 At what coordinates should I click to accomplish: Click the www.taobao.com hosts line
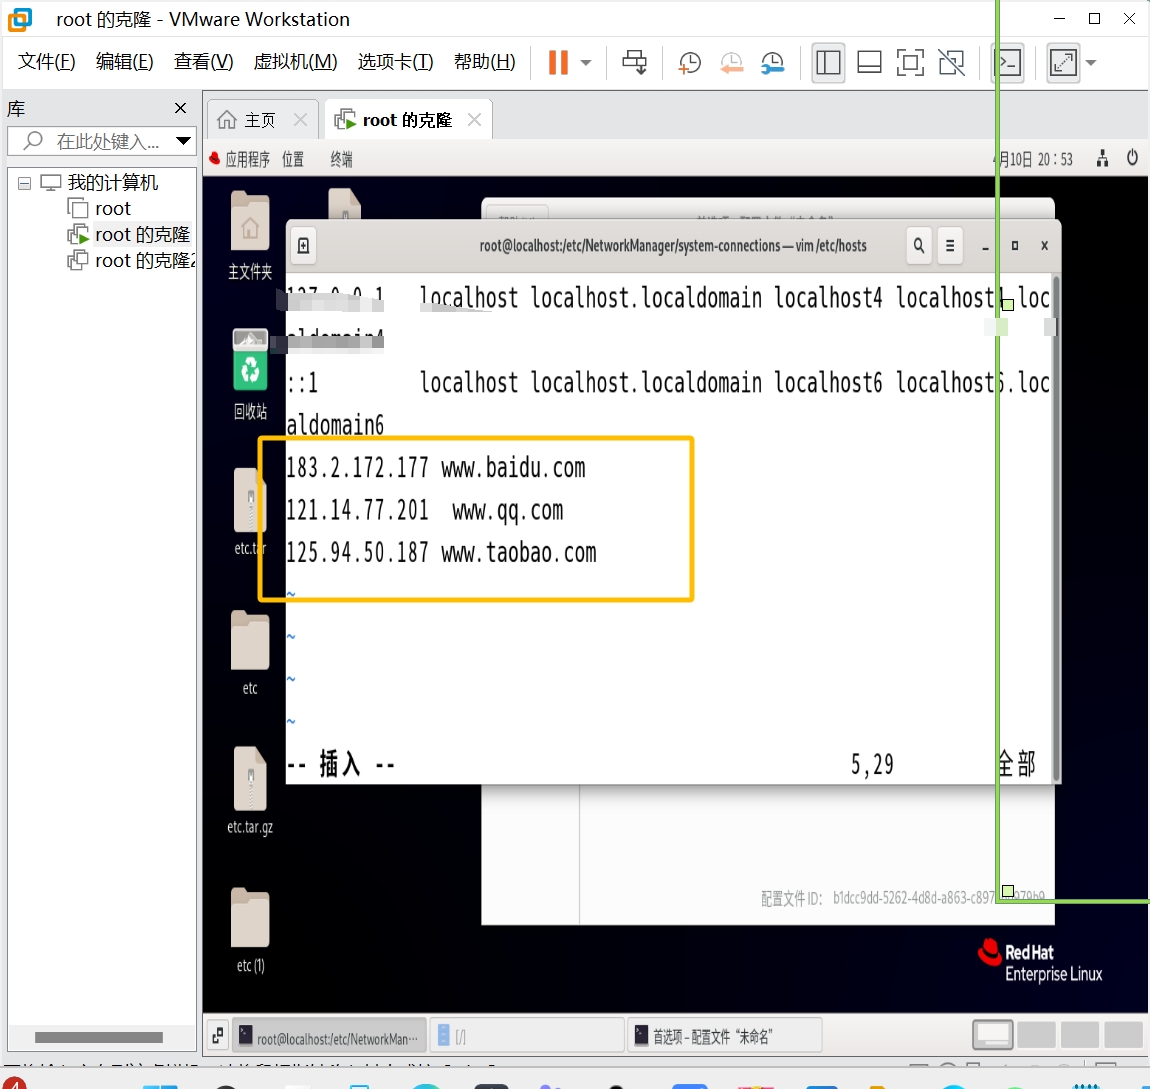coord(441,553)
